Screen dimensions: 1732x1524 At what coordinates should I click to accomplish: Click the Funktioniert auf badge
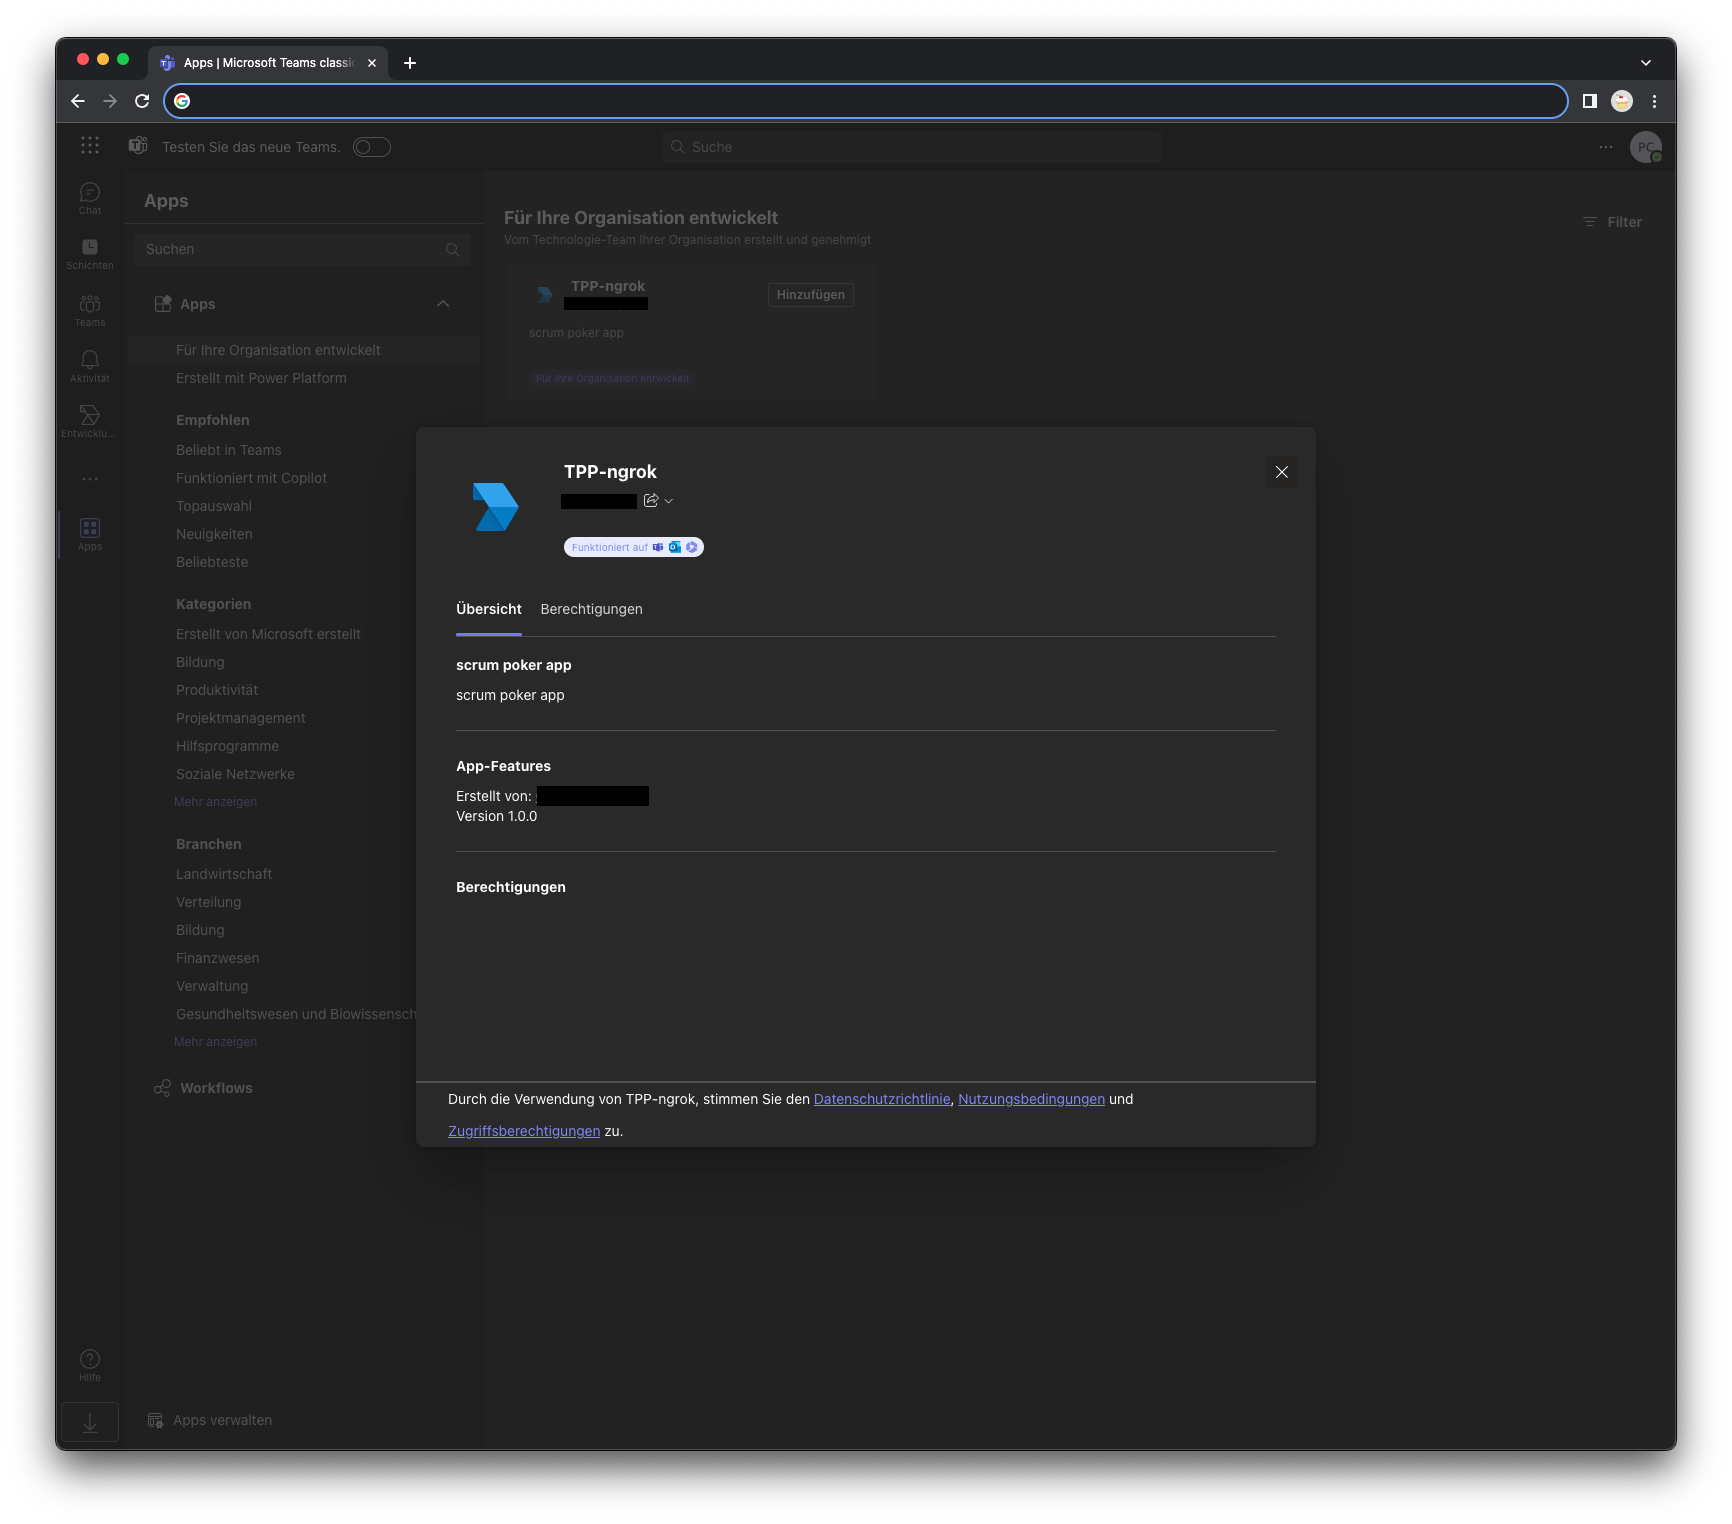click(634, 547)
